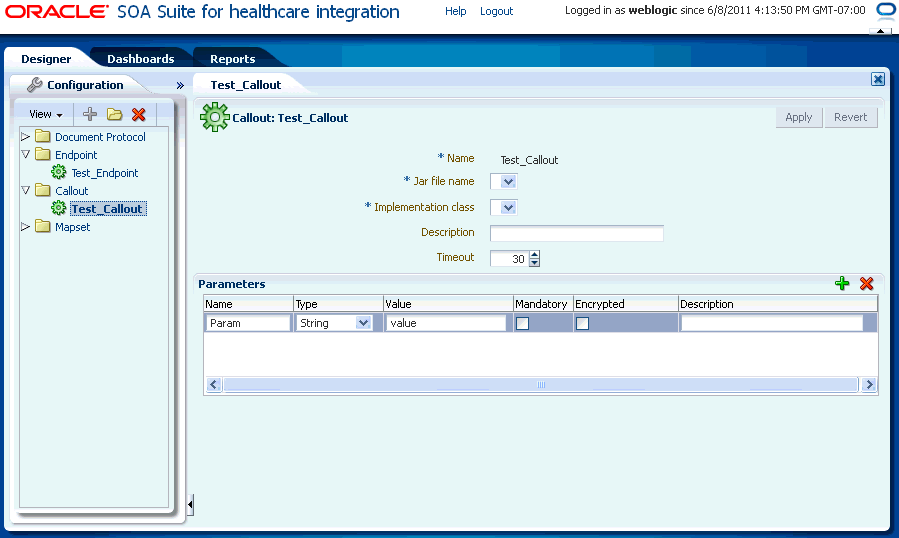Click the green plus Add Parameter icon
The width and height of the screenshot is (899, 538).
click(842, 283)
